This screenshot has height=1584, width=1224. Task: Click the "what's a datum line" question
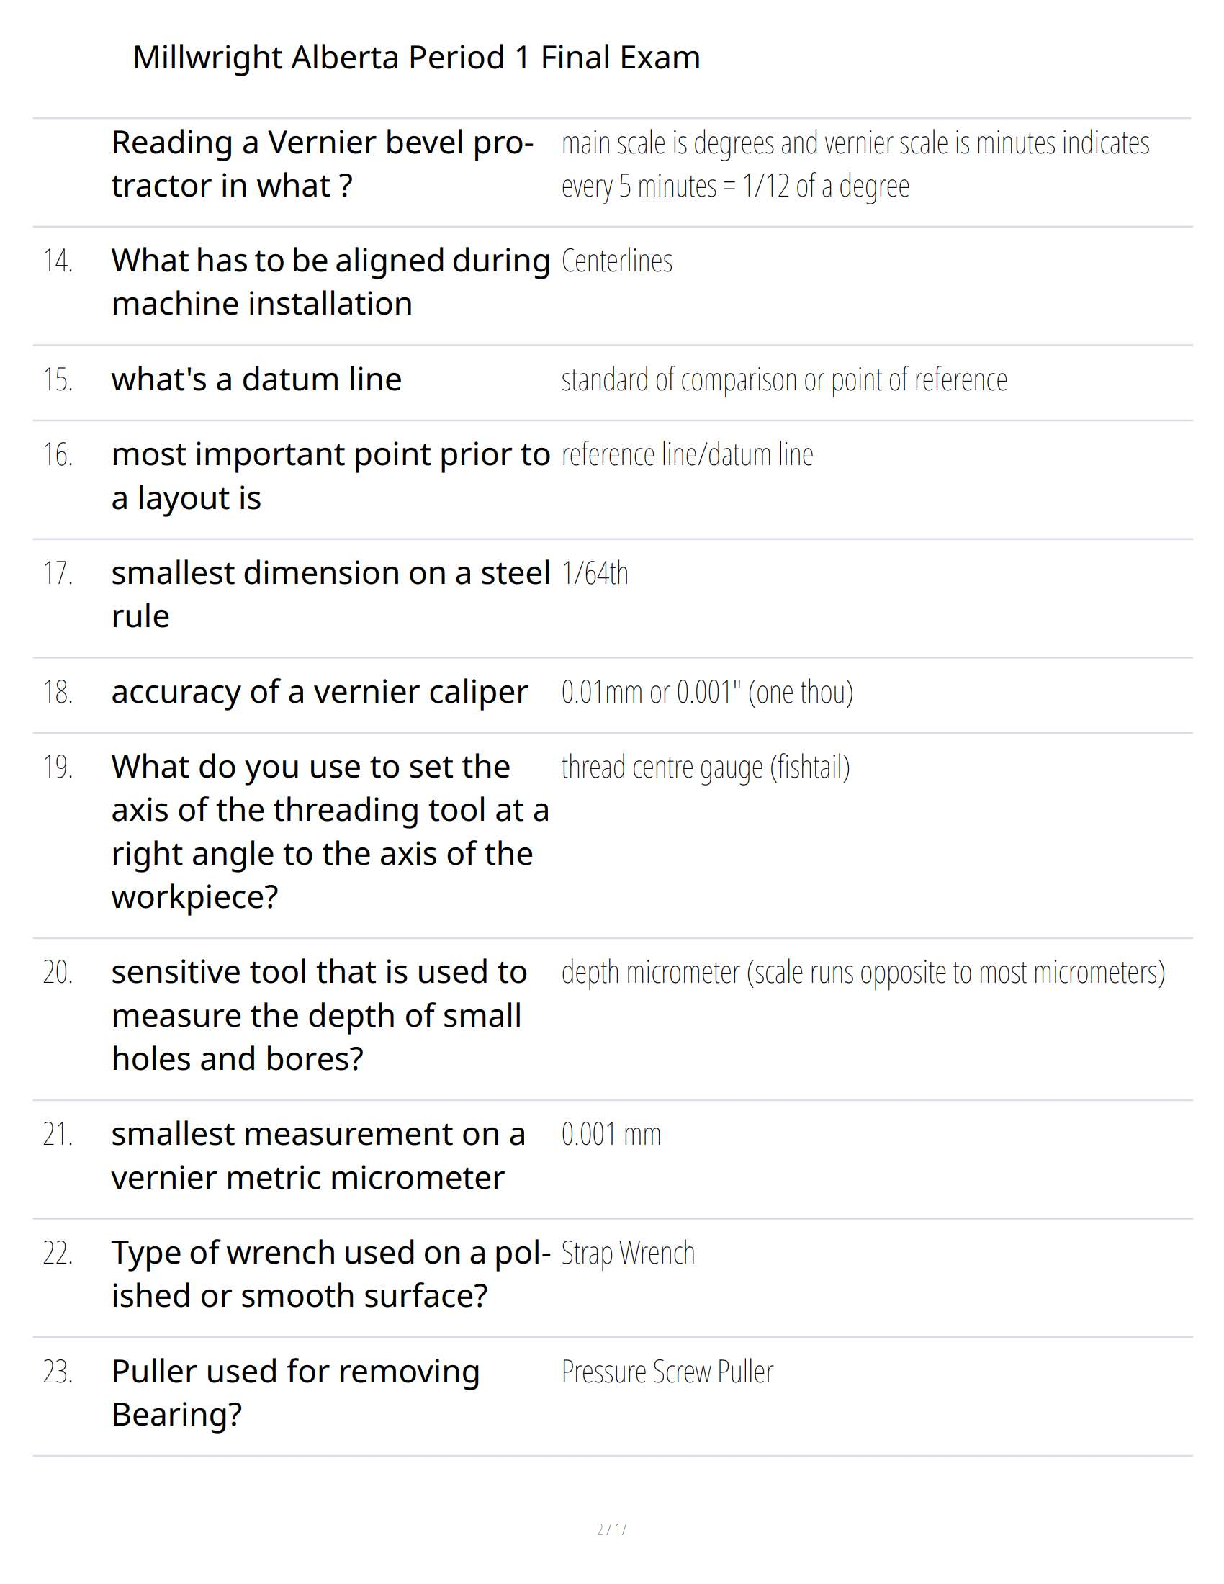256,379
